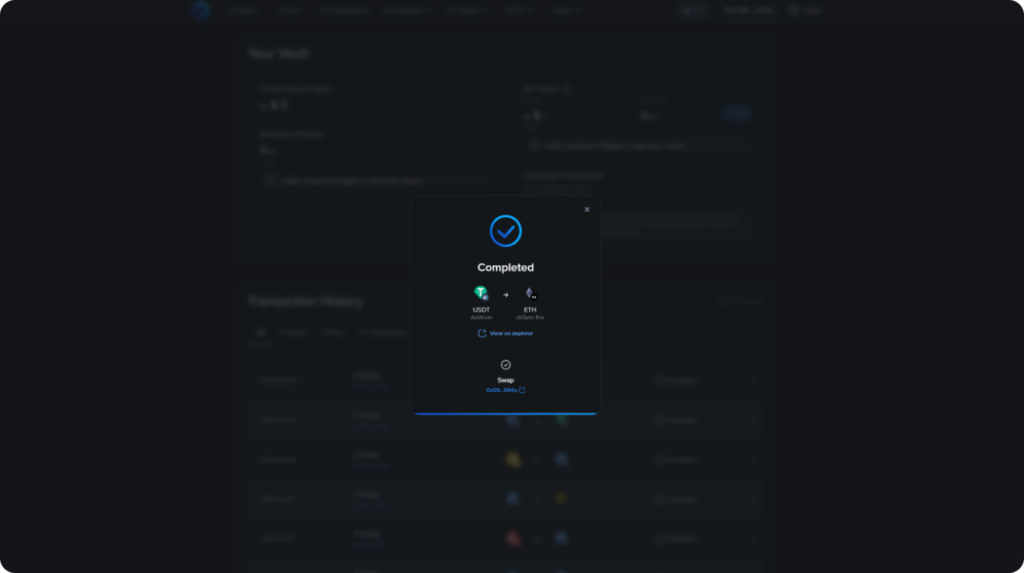Close the Completed swap dialog

586,210
